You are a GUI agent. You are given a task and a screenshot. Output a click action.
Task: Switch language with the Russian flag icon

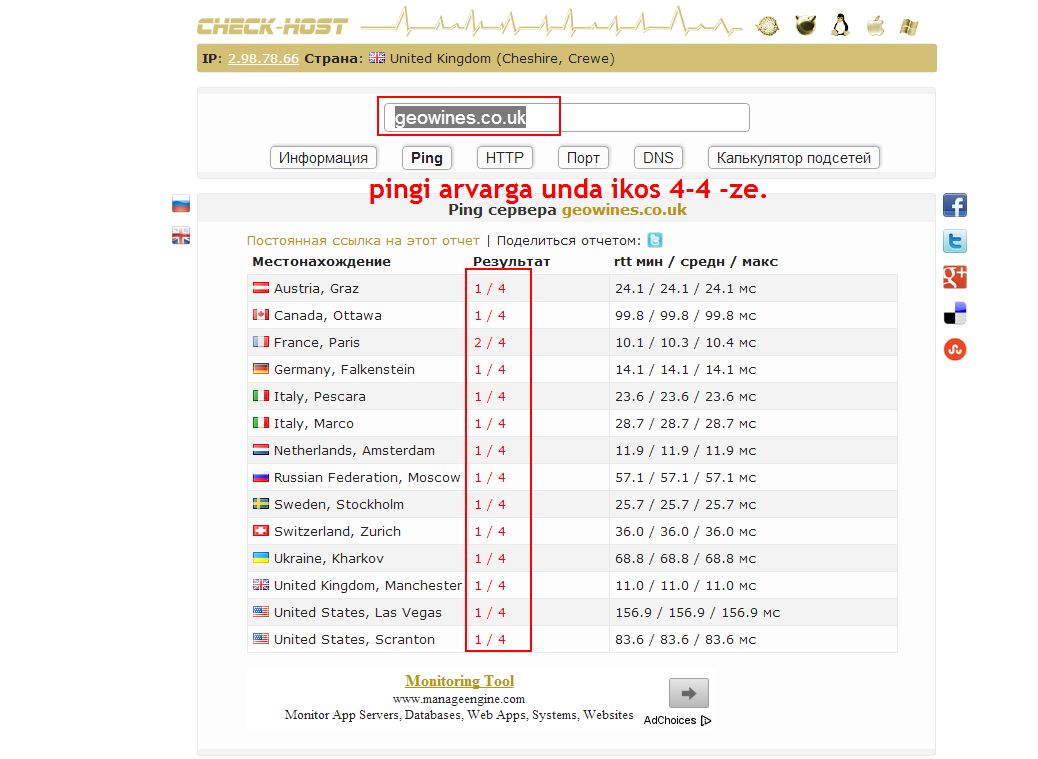point(181,204)
